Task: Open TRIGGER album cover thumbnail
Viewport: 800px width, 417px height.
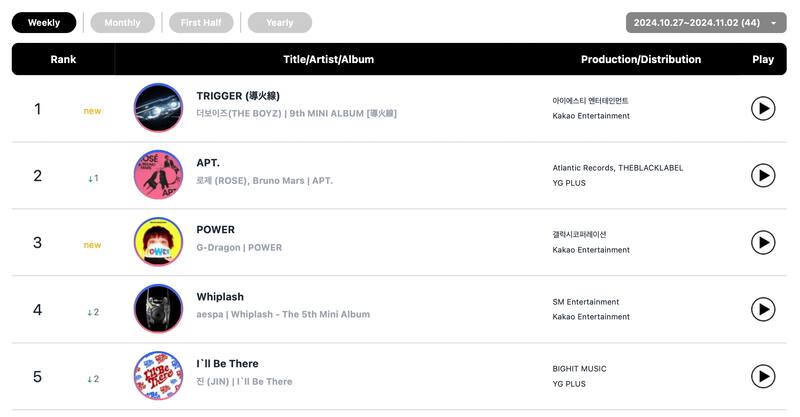Action: (158, 108)
